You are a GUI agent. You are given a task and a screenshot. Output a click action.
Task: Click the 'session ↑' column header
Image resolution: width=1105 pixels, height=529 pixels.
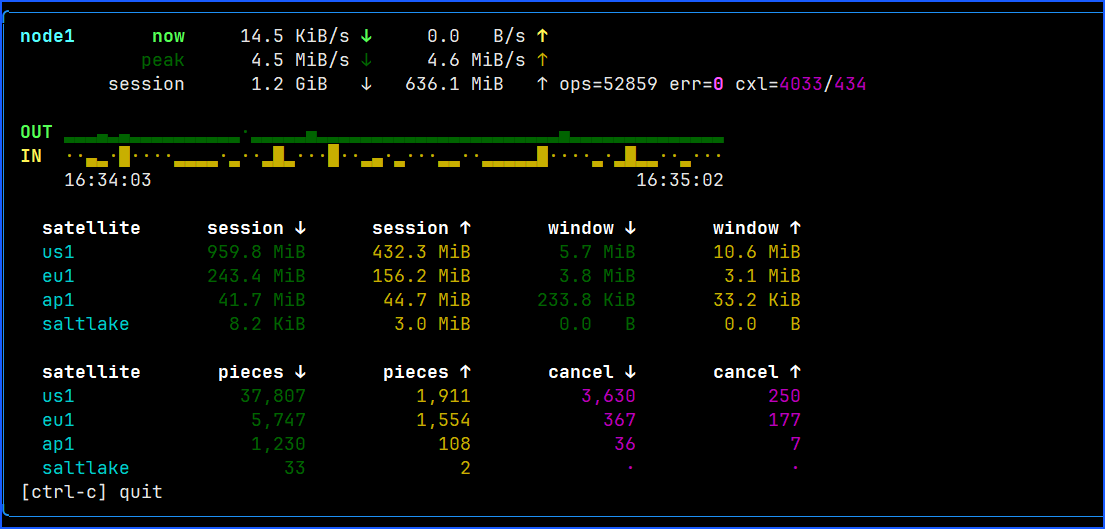coord(421,228)
